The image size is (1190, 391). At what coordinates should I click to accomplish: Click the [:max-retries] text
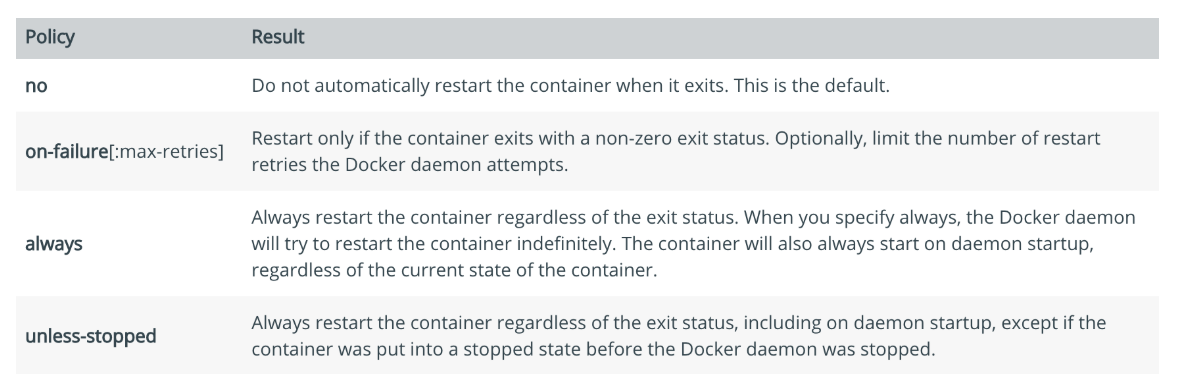tap(167, 152)
